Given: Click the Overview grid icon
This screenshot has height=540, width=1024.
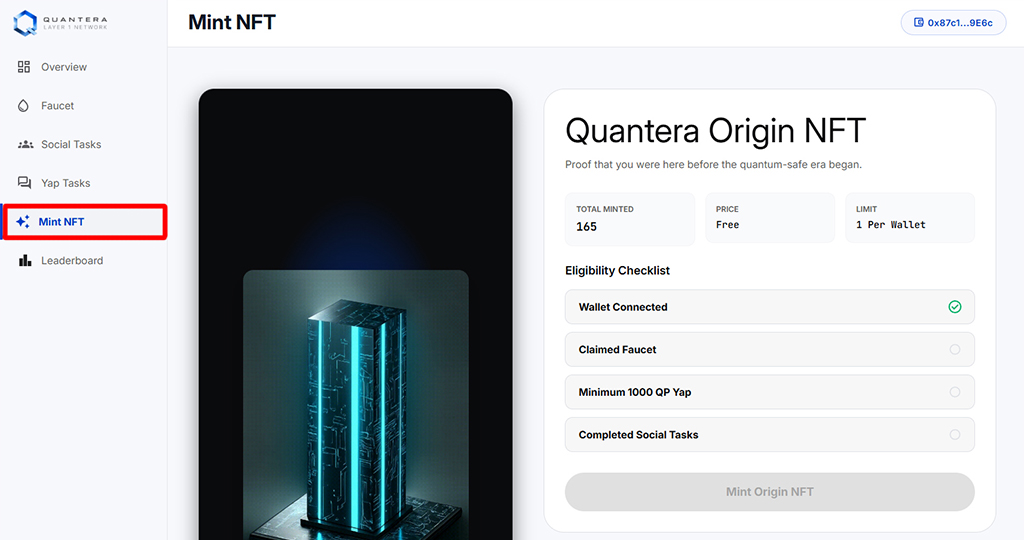Looking at the screenshot, I should (x=24, y=67).
